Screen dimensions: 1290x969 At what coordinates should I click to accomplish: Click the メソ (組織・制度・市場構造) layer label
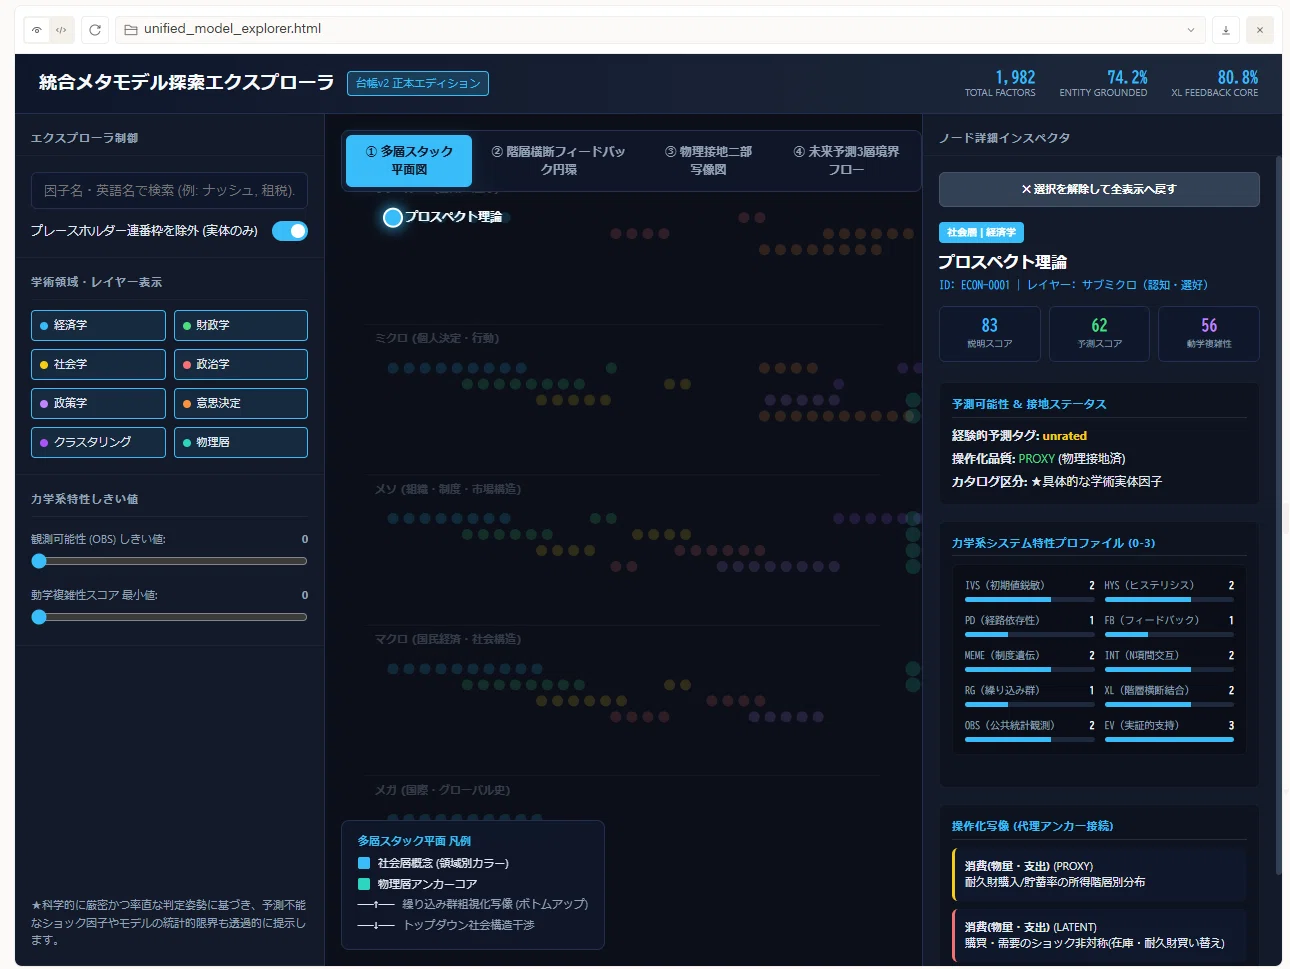448,489
